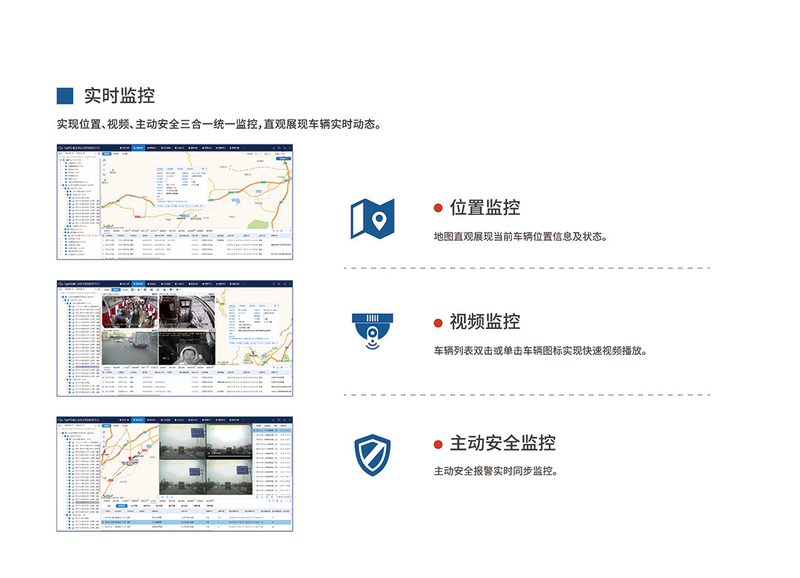Click the folded map location icon
This screenshot has width=800, height=578.
[x=372, y=219]
